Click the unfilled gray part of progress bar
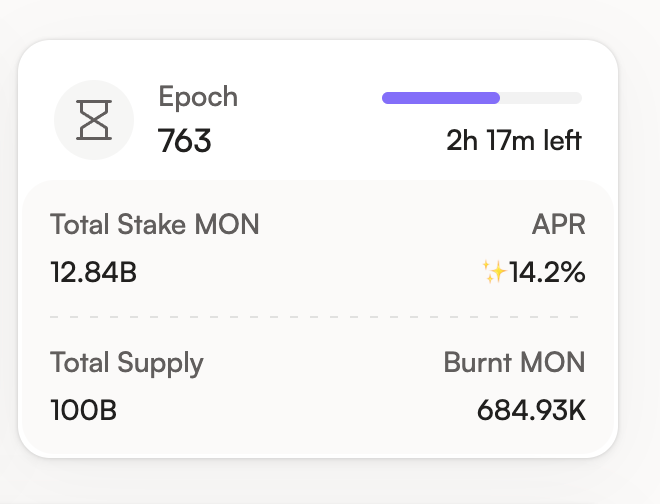 point(541,98)
